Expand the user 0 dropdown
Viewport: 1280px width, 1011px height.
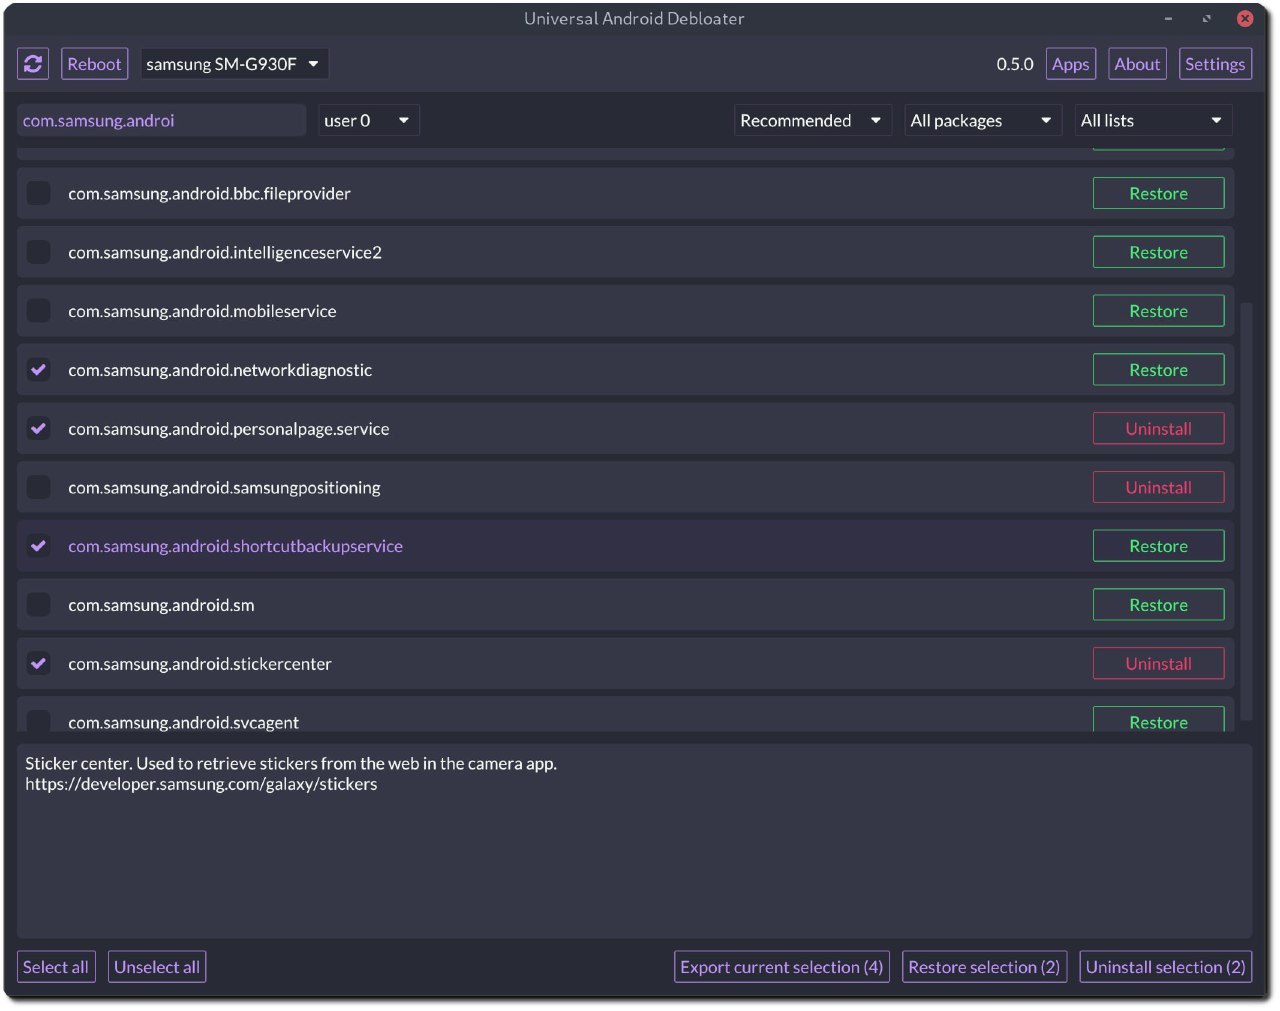[368, 121]
